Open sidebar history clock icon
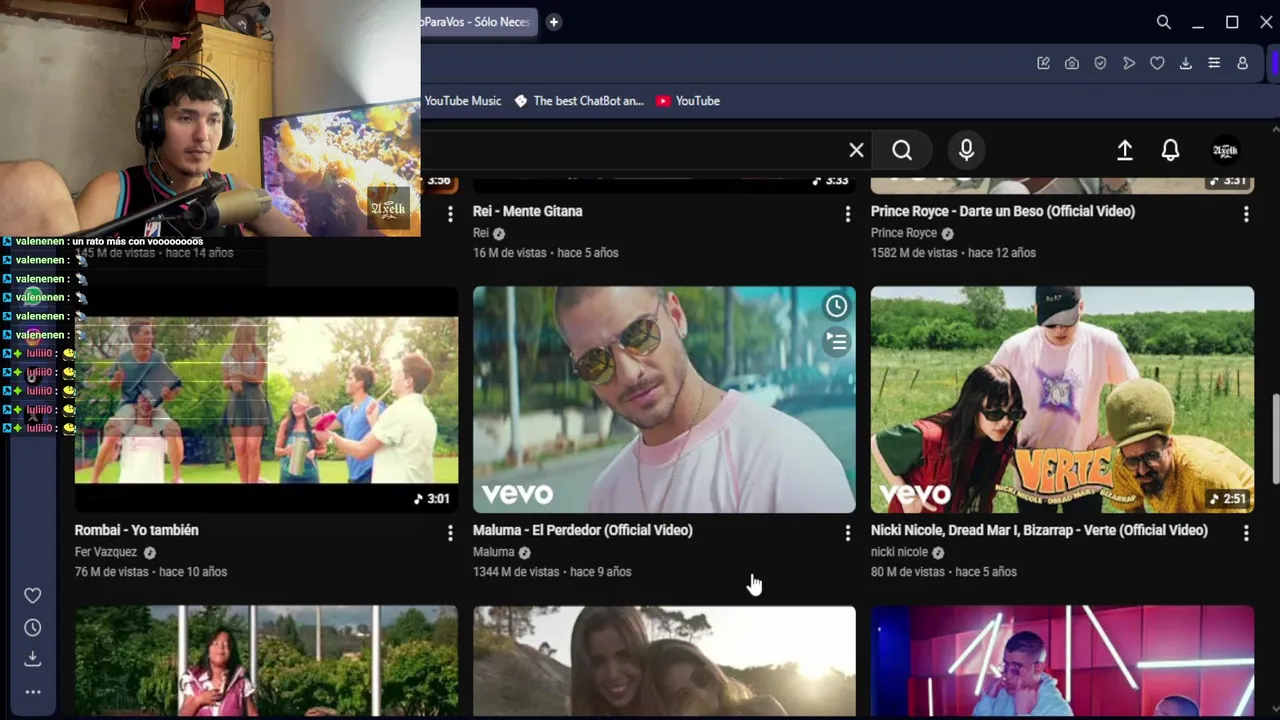The image size is (1280, 720). click(x=33, y=628)
